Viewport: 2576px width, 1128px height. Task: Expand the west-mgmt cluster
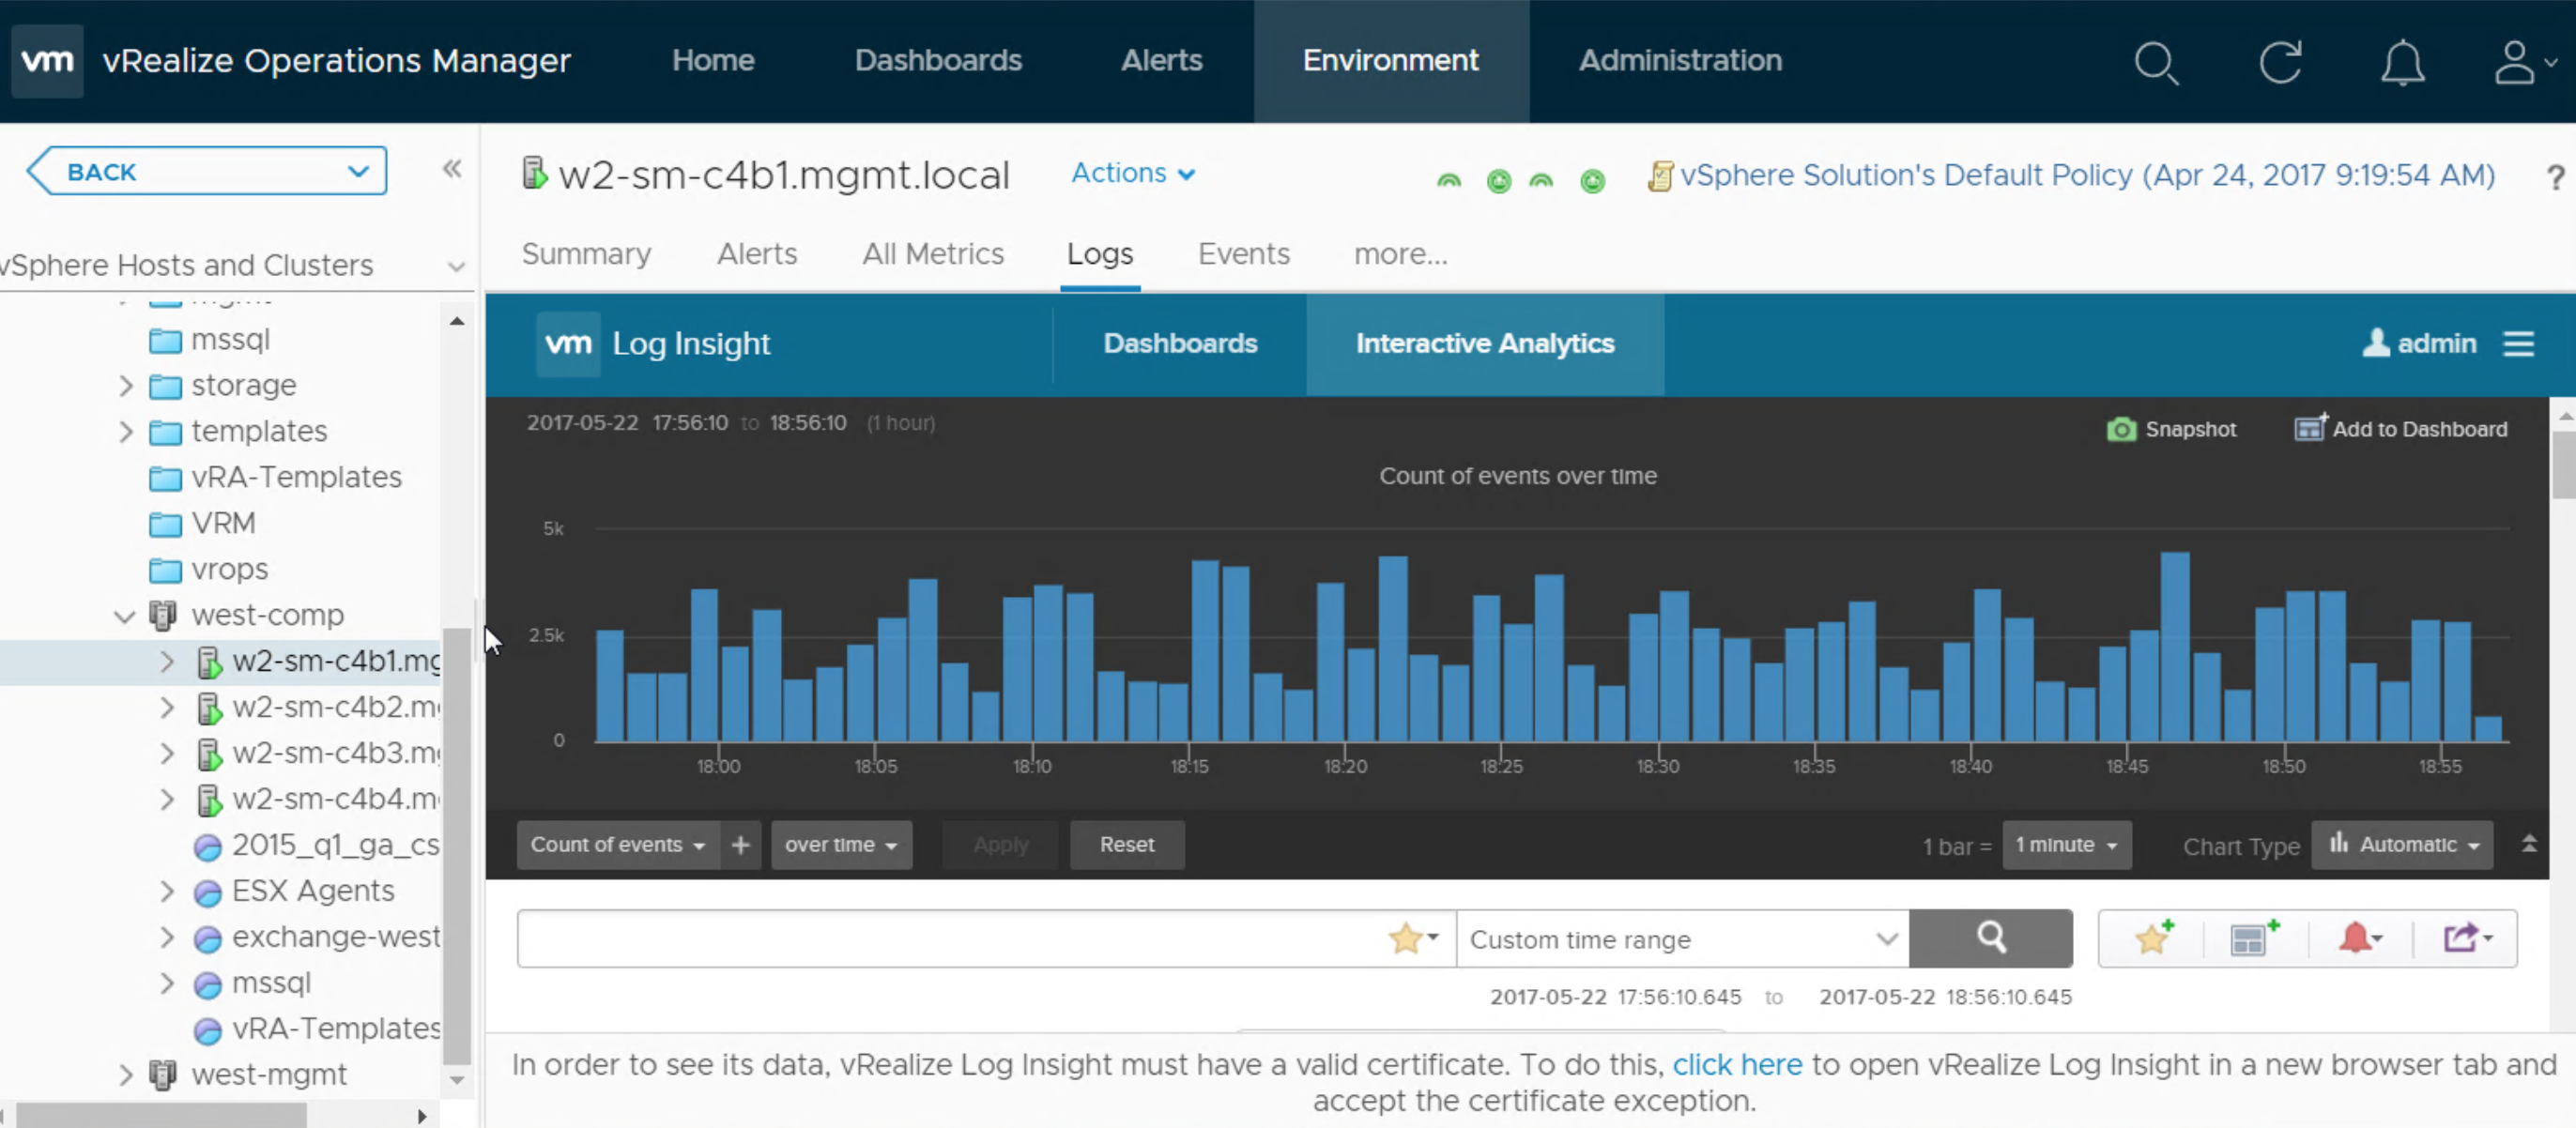(125, 1076)
